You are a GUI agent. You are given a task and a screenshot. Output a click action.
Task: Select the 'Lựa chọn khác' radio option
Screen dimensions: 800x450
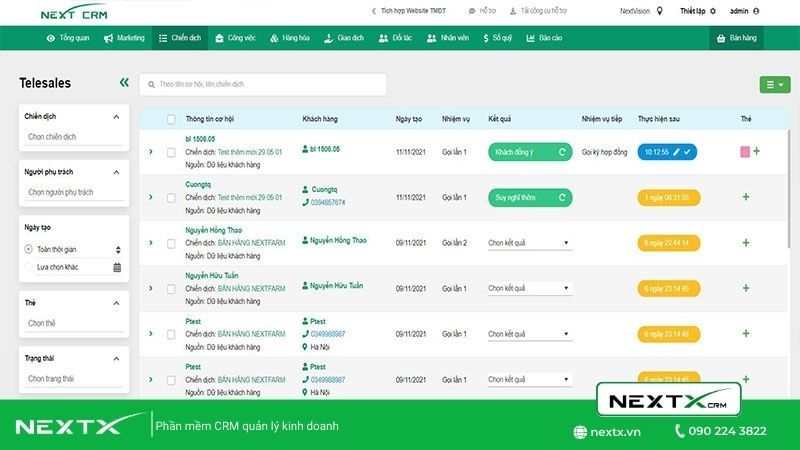29,267
